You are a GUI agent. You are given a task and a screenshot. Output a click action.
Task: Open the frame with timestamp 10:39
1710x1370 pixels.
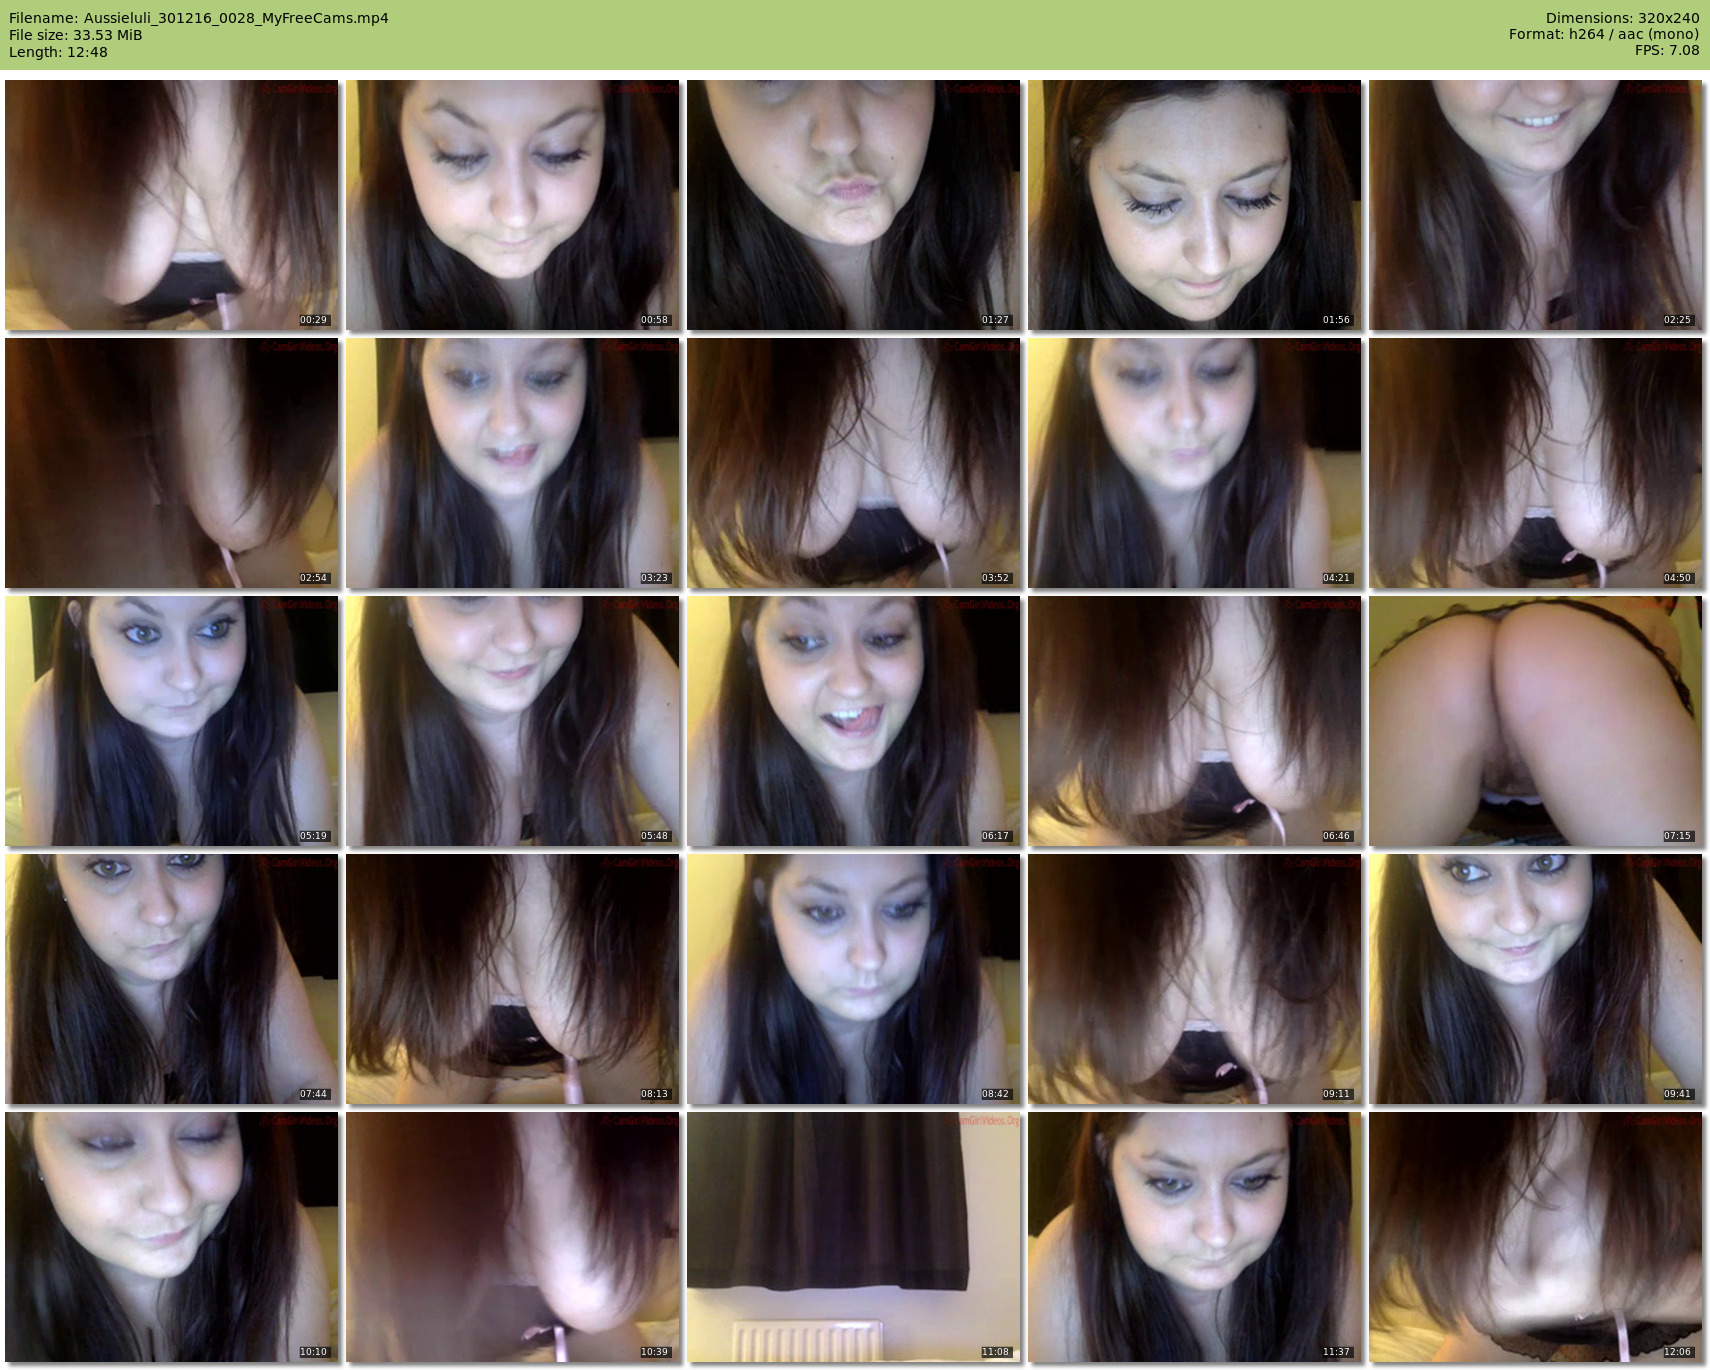tap(513, 1237)
